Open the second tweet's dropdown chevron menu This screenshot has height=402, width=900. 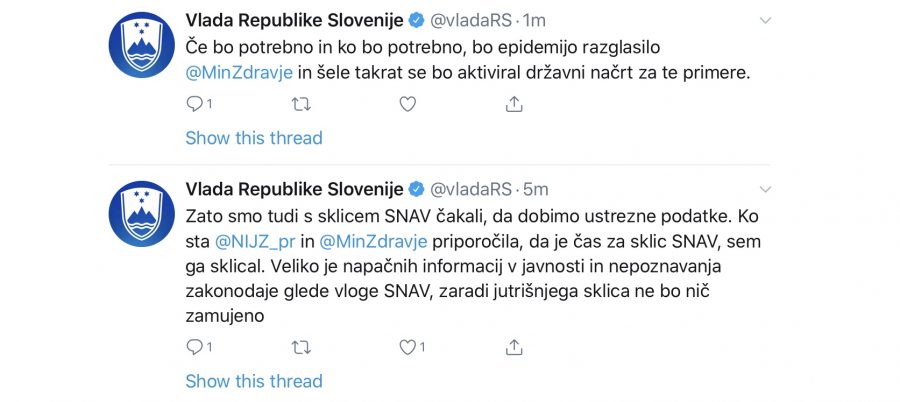click(x=765, y=189)
